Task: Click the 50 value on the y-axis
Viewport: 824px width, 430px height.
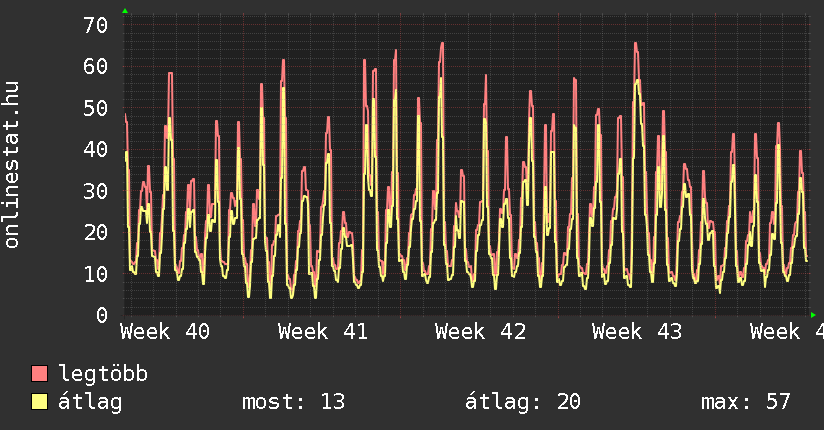Action: point(95,108)
